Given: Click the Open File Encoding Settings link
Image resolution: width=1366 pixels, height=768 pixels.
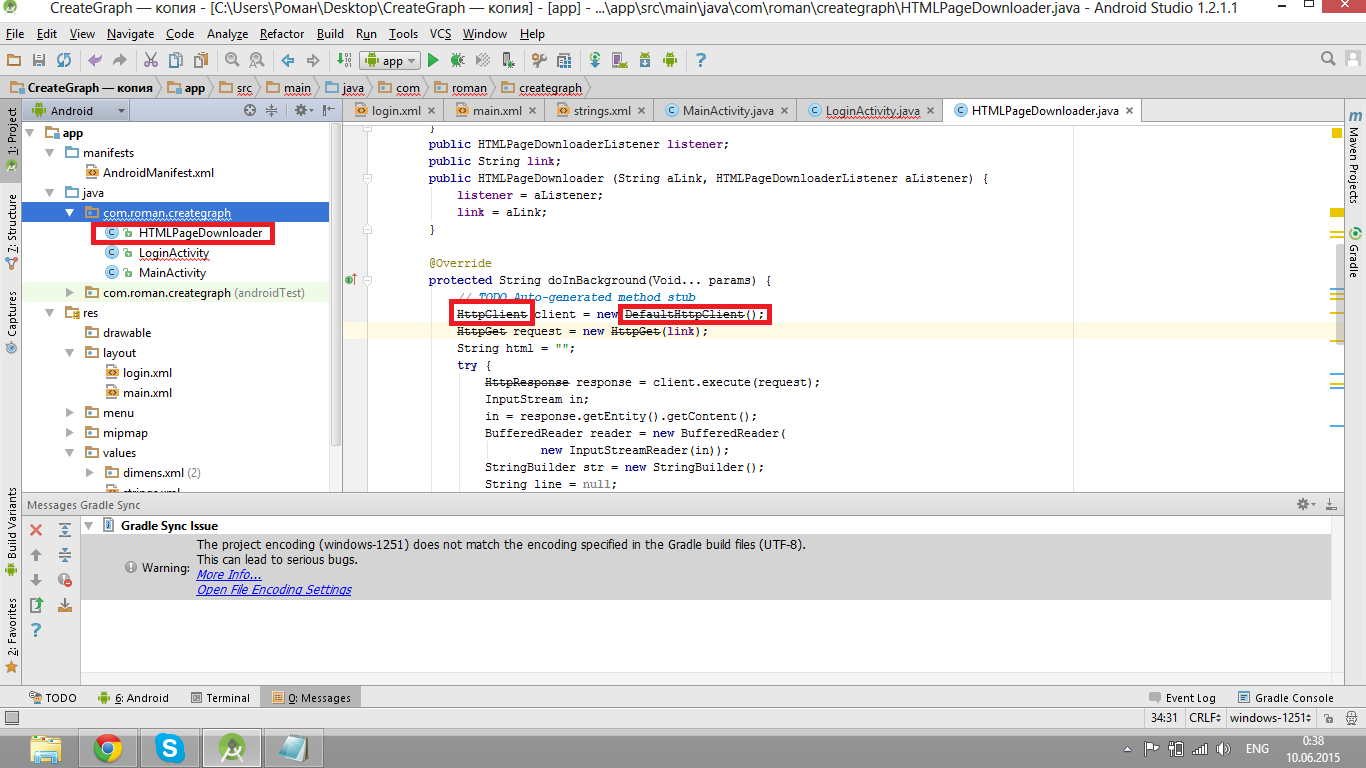Looking at the screenshot, I should pos(274,589).
